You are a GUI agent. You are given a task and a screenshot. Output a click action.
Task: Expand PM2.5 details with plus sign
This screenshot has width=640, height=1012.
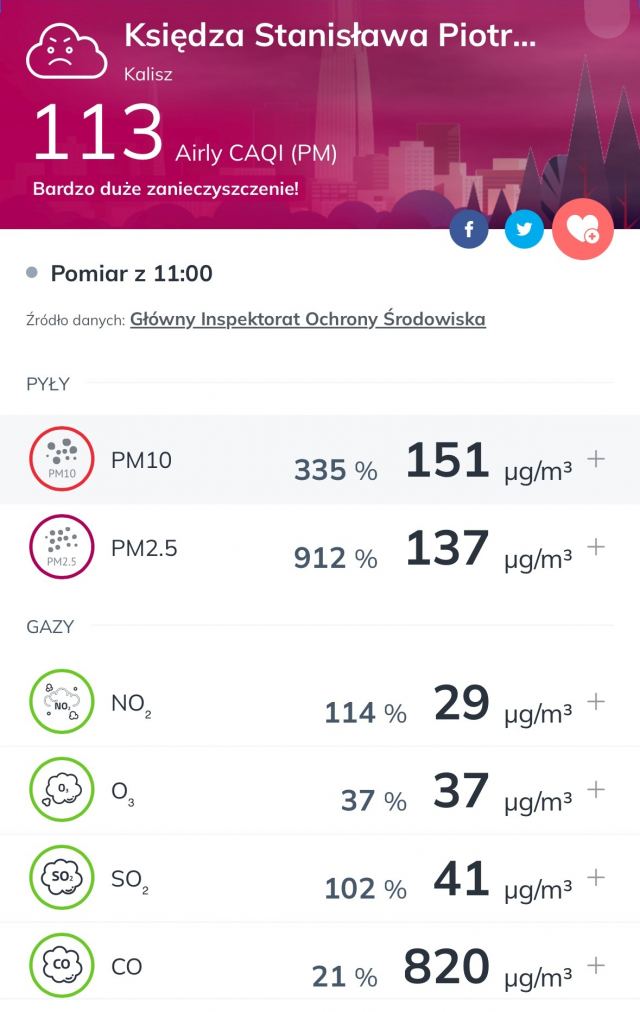point(596,547)
